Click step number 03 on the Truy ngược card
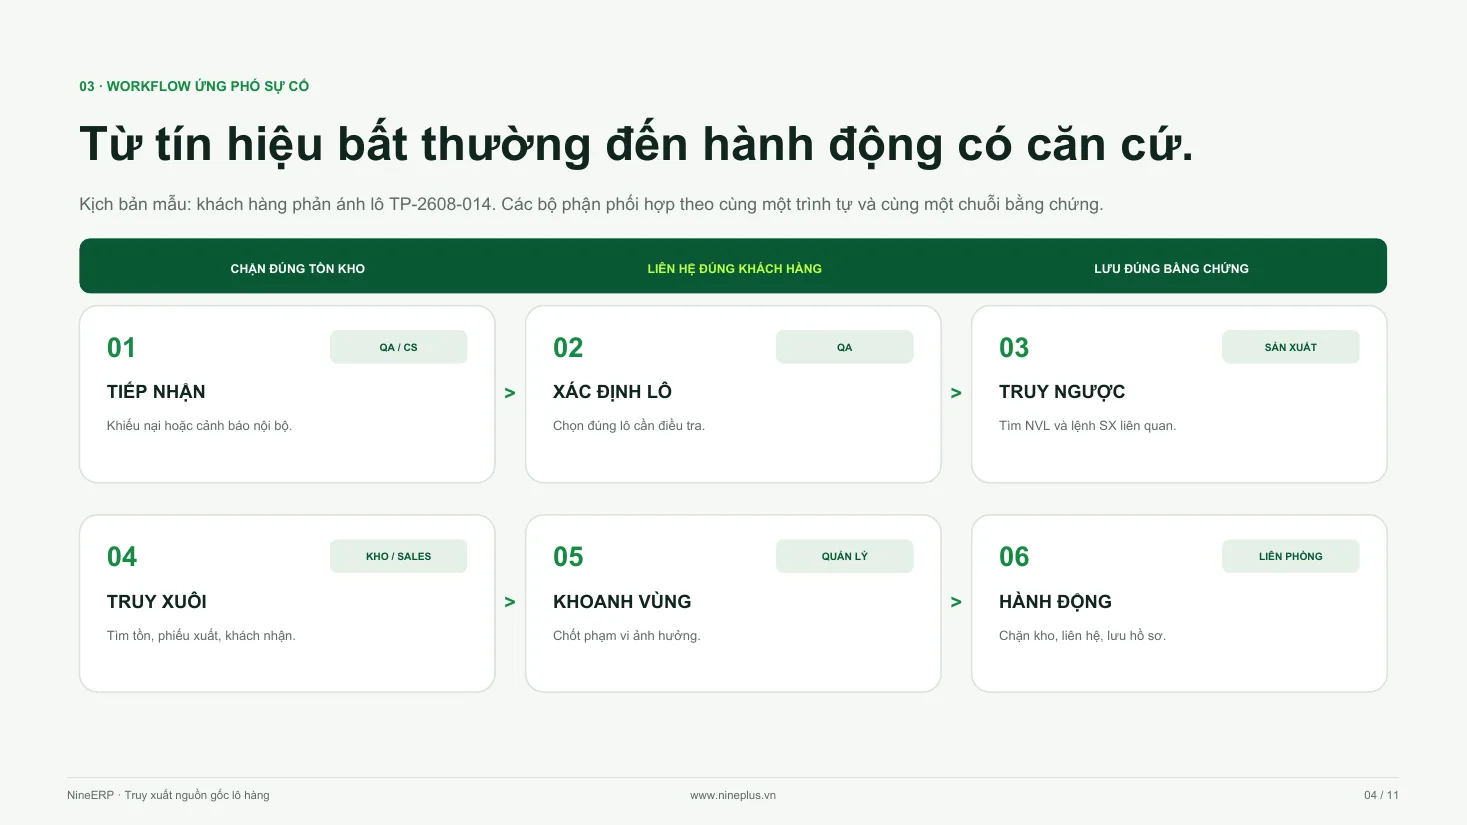The height and width of the screenshot is (825, 1467). pyautogui.click(x=1014, y=348)
